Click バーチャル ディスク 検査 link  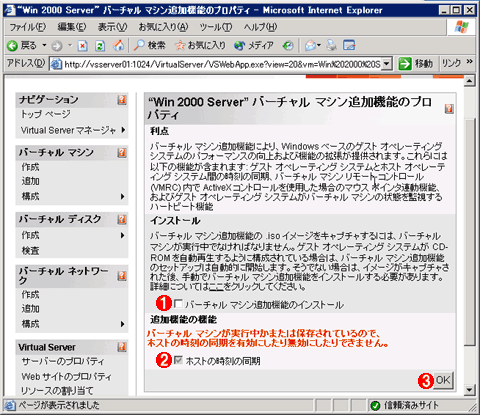coord(30,251)
